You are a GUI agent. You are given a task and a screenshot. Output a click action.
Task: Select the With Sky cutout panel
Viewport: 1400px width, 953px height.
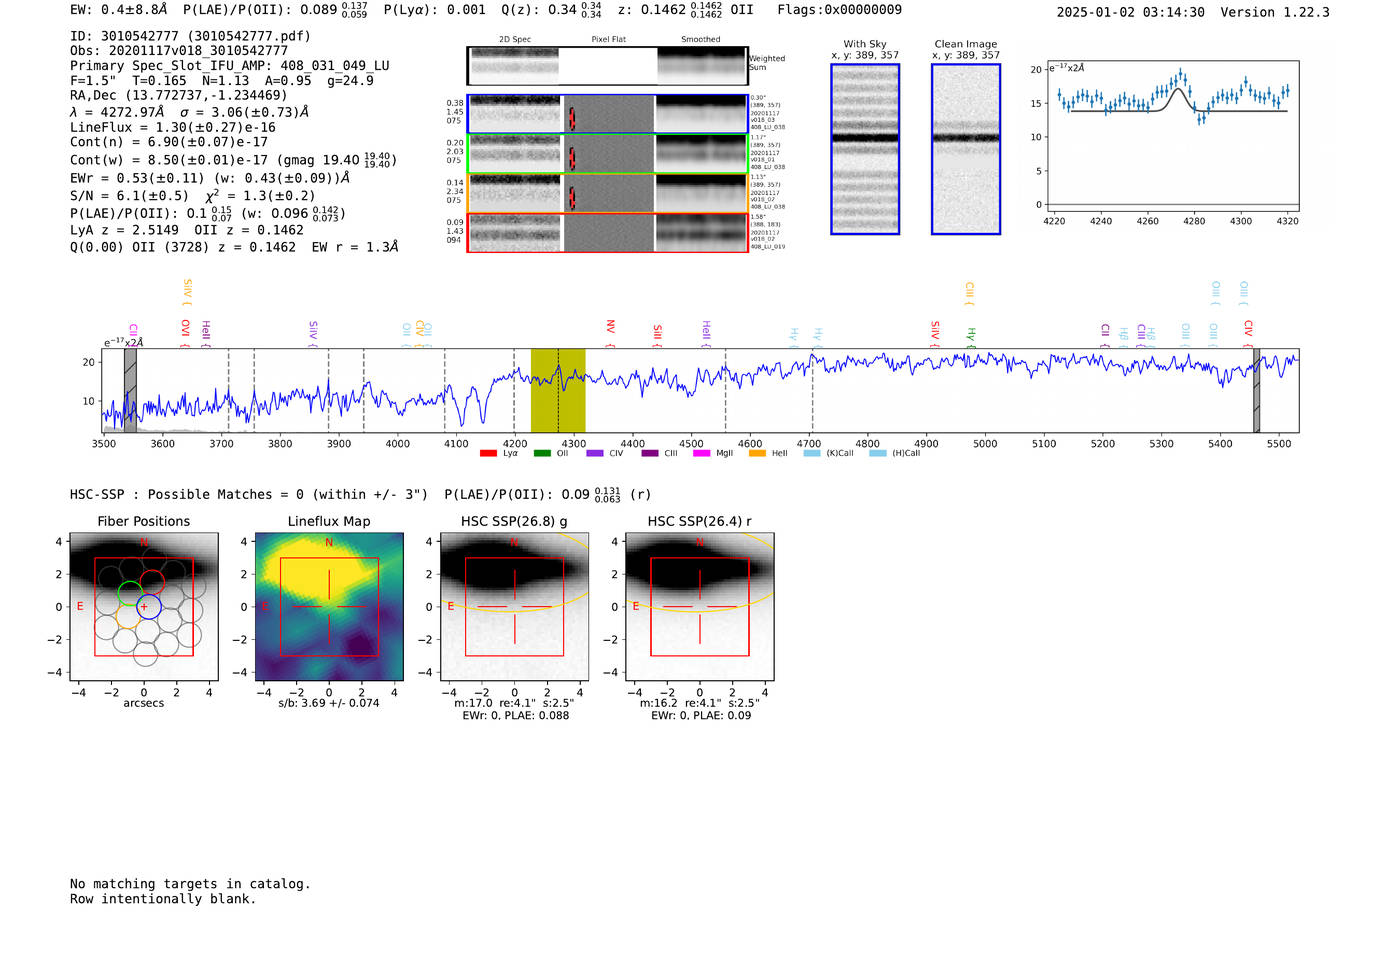tap(865, 149)
